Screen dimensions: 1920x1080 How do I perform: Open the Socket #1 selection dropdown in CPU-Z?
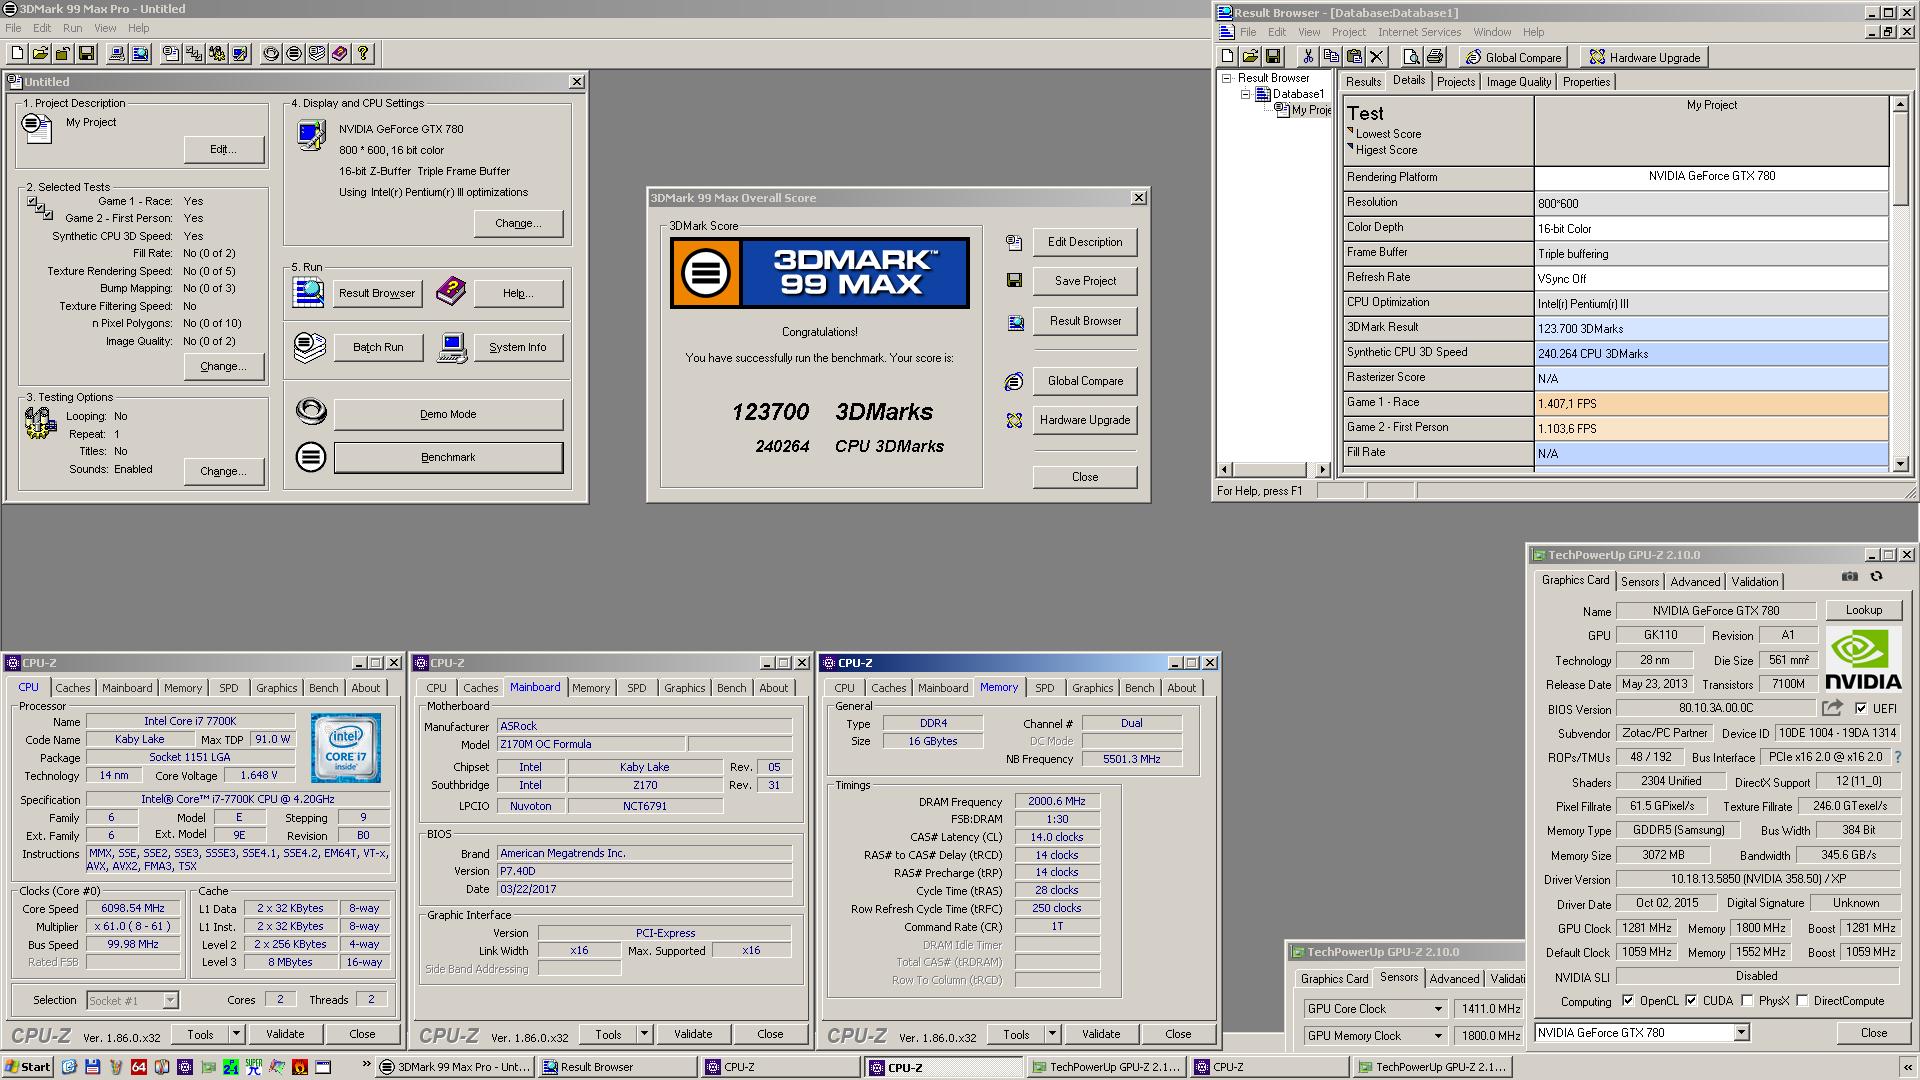click(x=170, y=1000)
